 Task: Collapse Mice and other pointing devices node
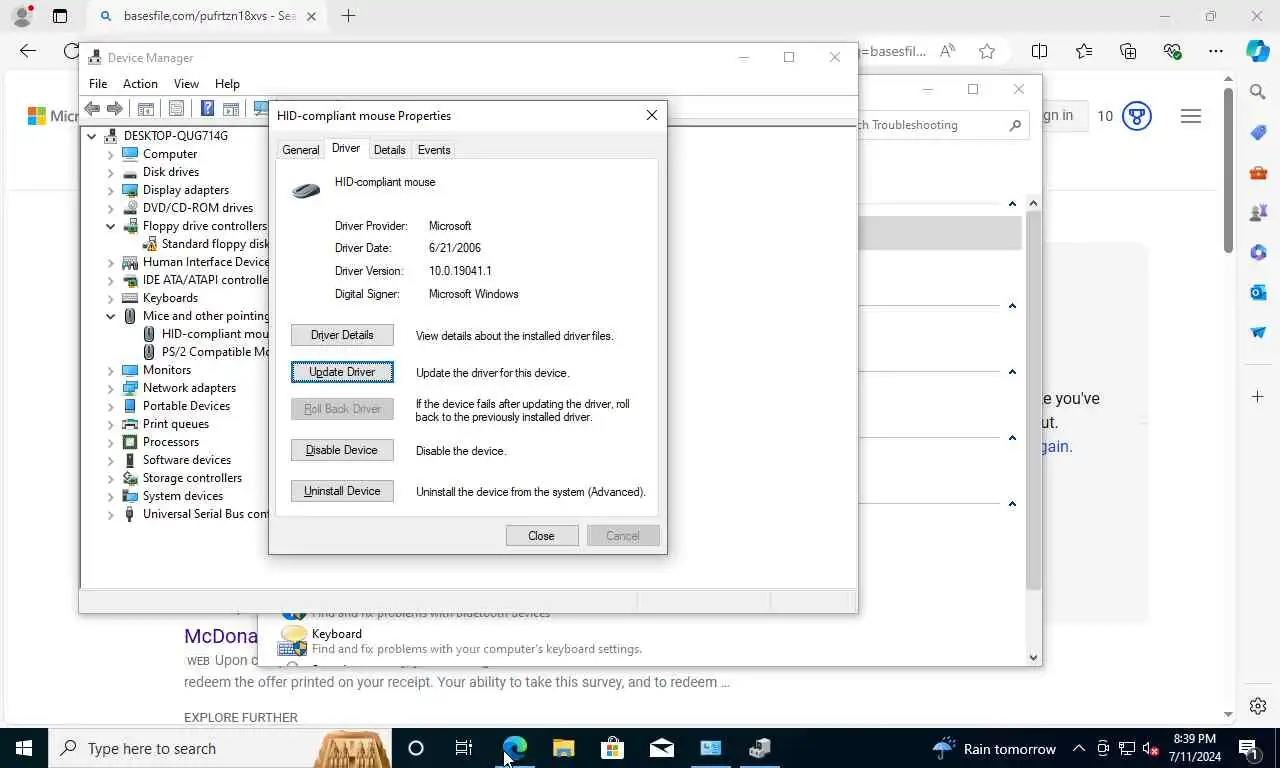[111, 316]
